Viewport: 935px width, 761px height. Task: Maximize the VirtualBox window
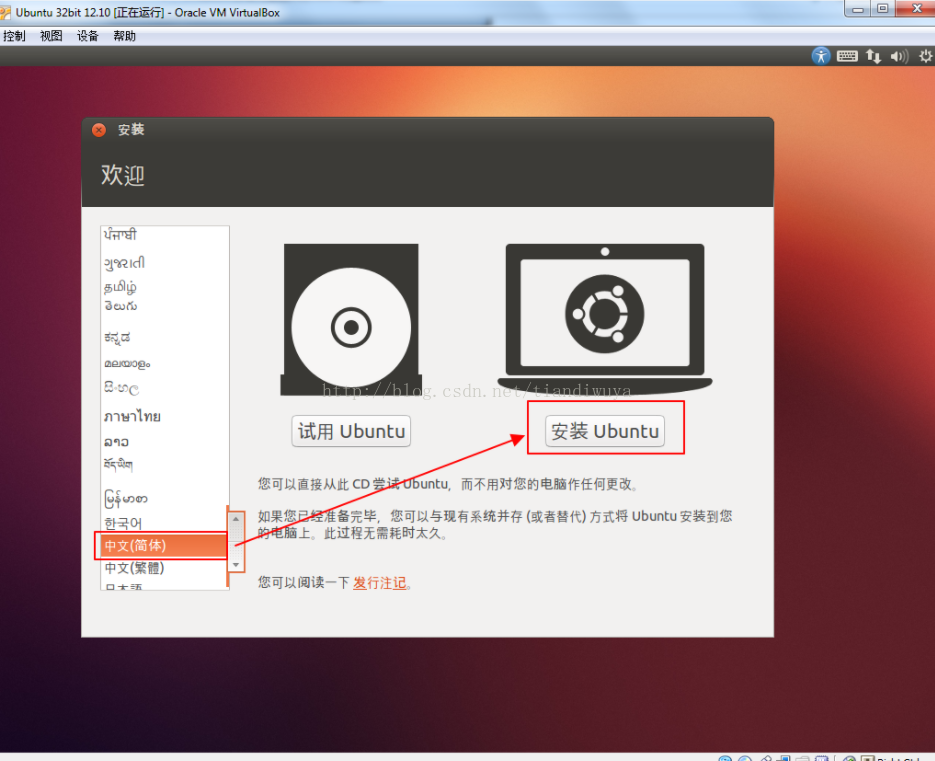pyautogui.click(x=883, y=8)
